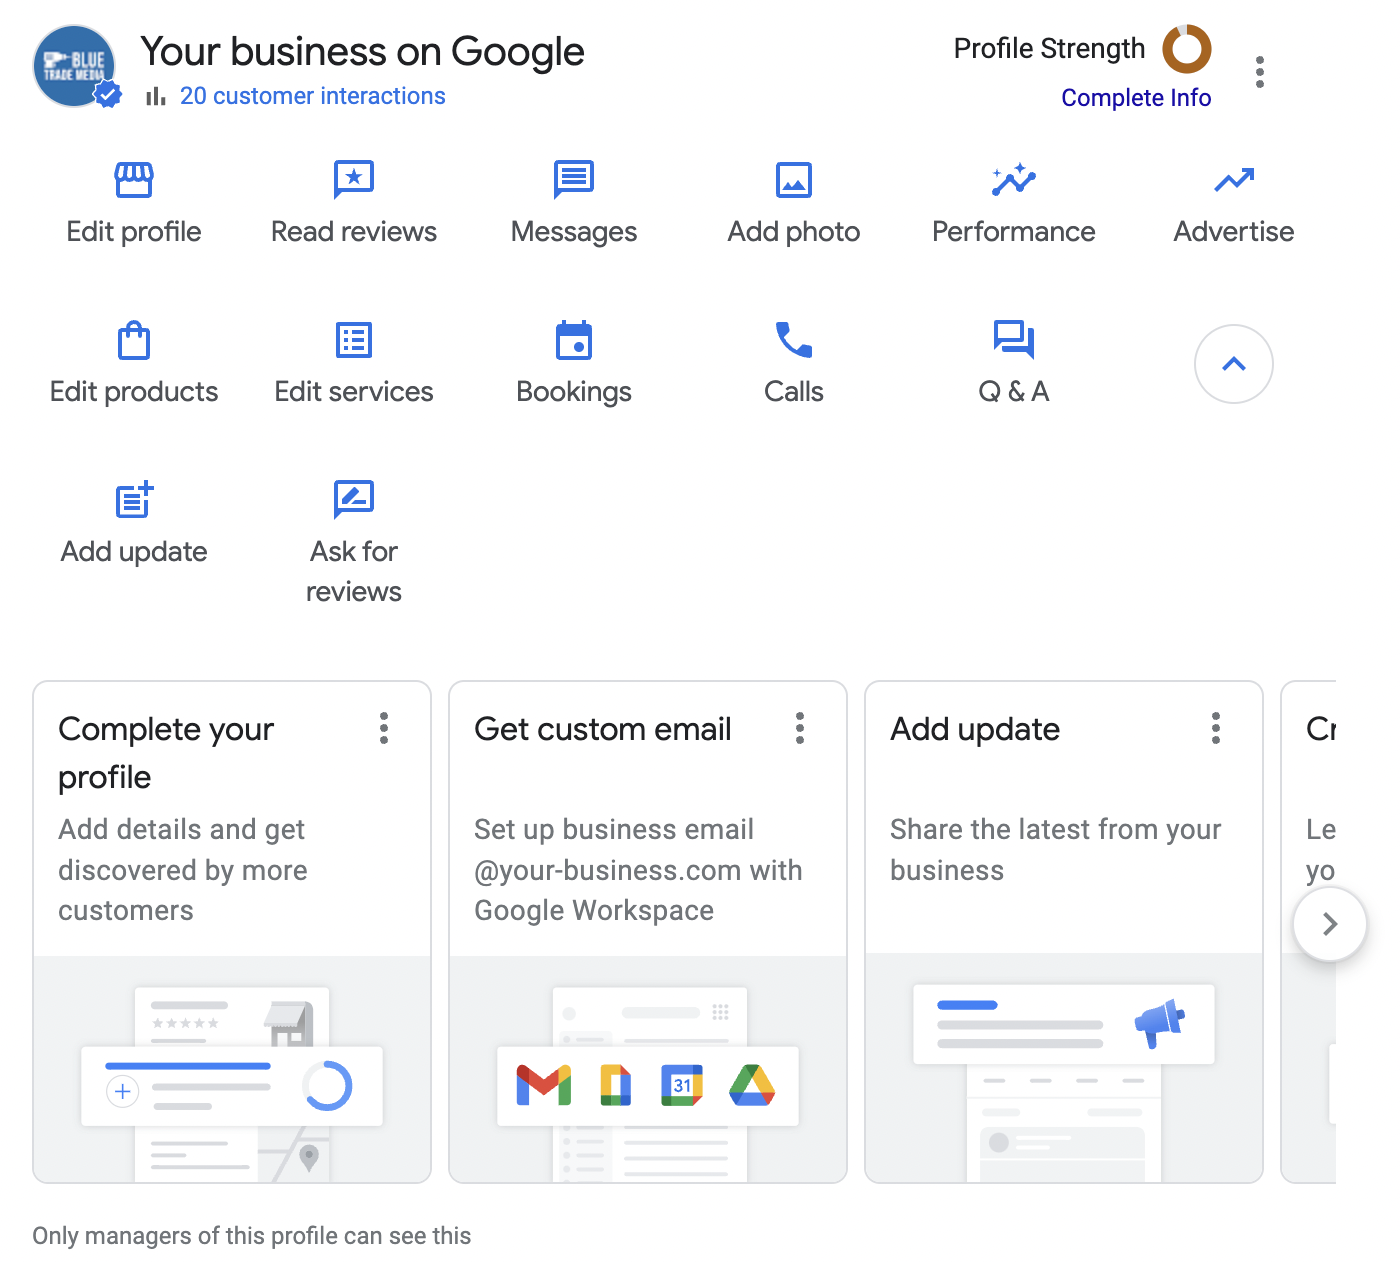Click the Ask for reviews icon

[x=354, y=500]
